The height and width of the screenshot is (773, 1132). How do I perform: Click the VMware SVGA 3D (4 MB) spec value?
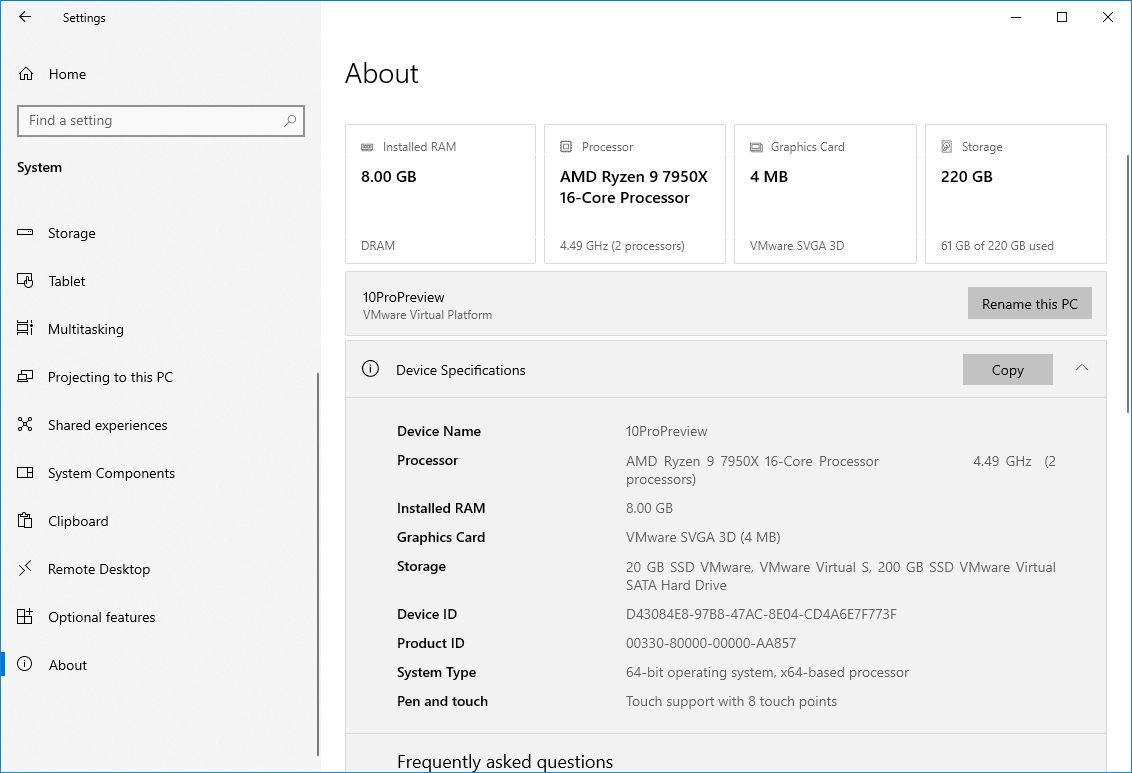tap(703, 537)
